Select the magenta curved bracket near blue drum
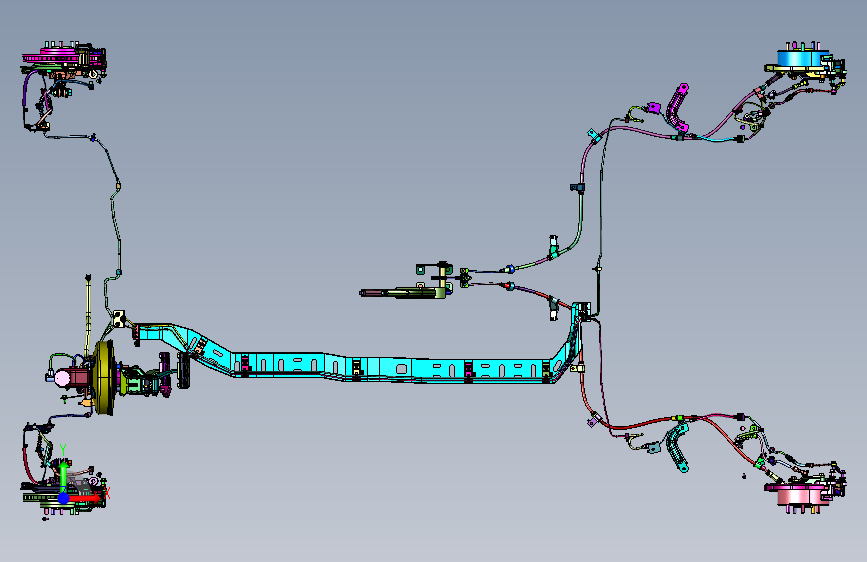The image size is (867, 562). coord(677,108)
